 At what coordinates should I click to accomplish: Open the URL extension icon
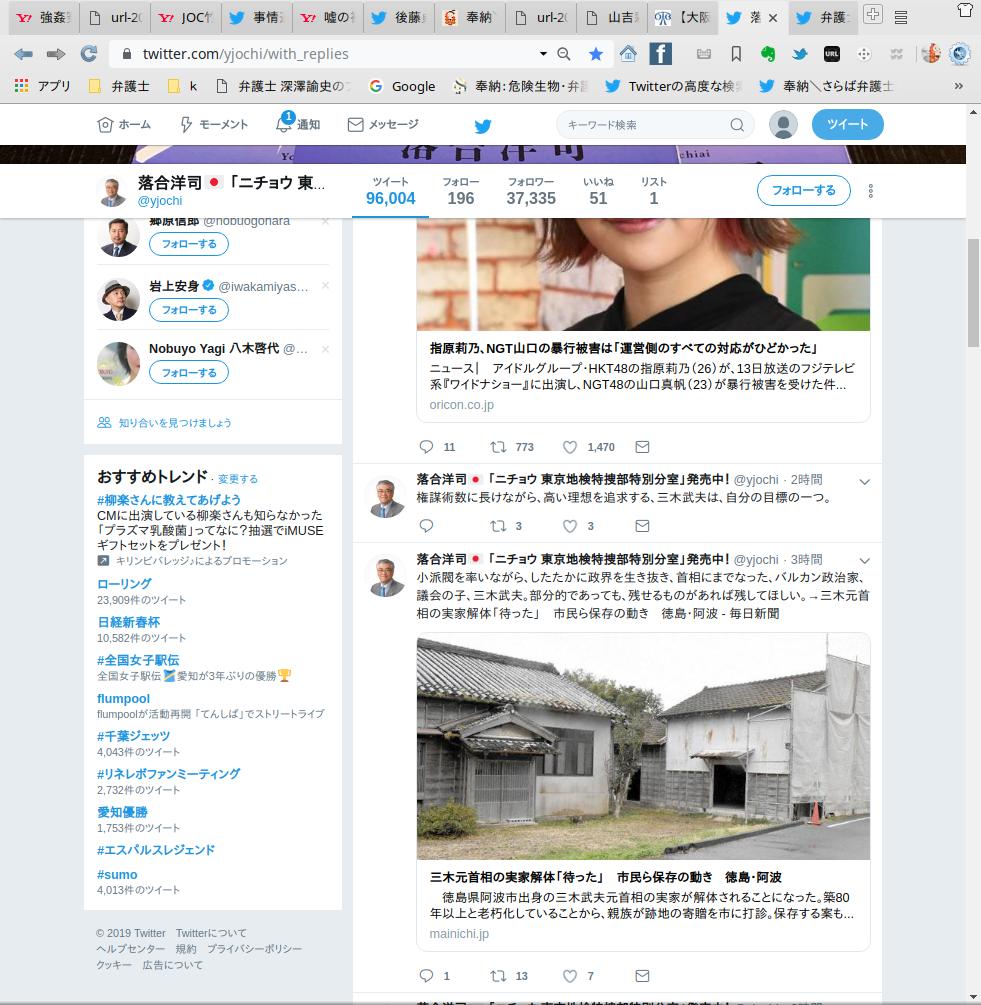[832, 54]
